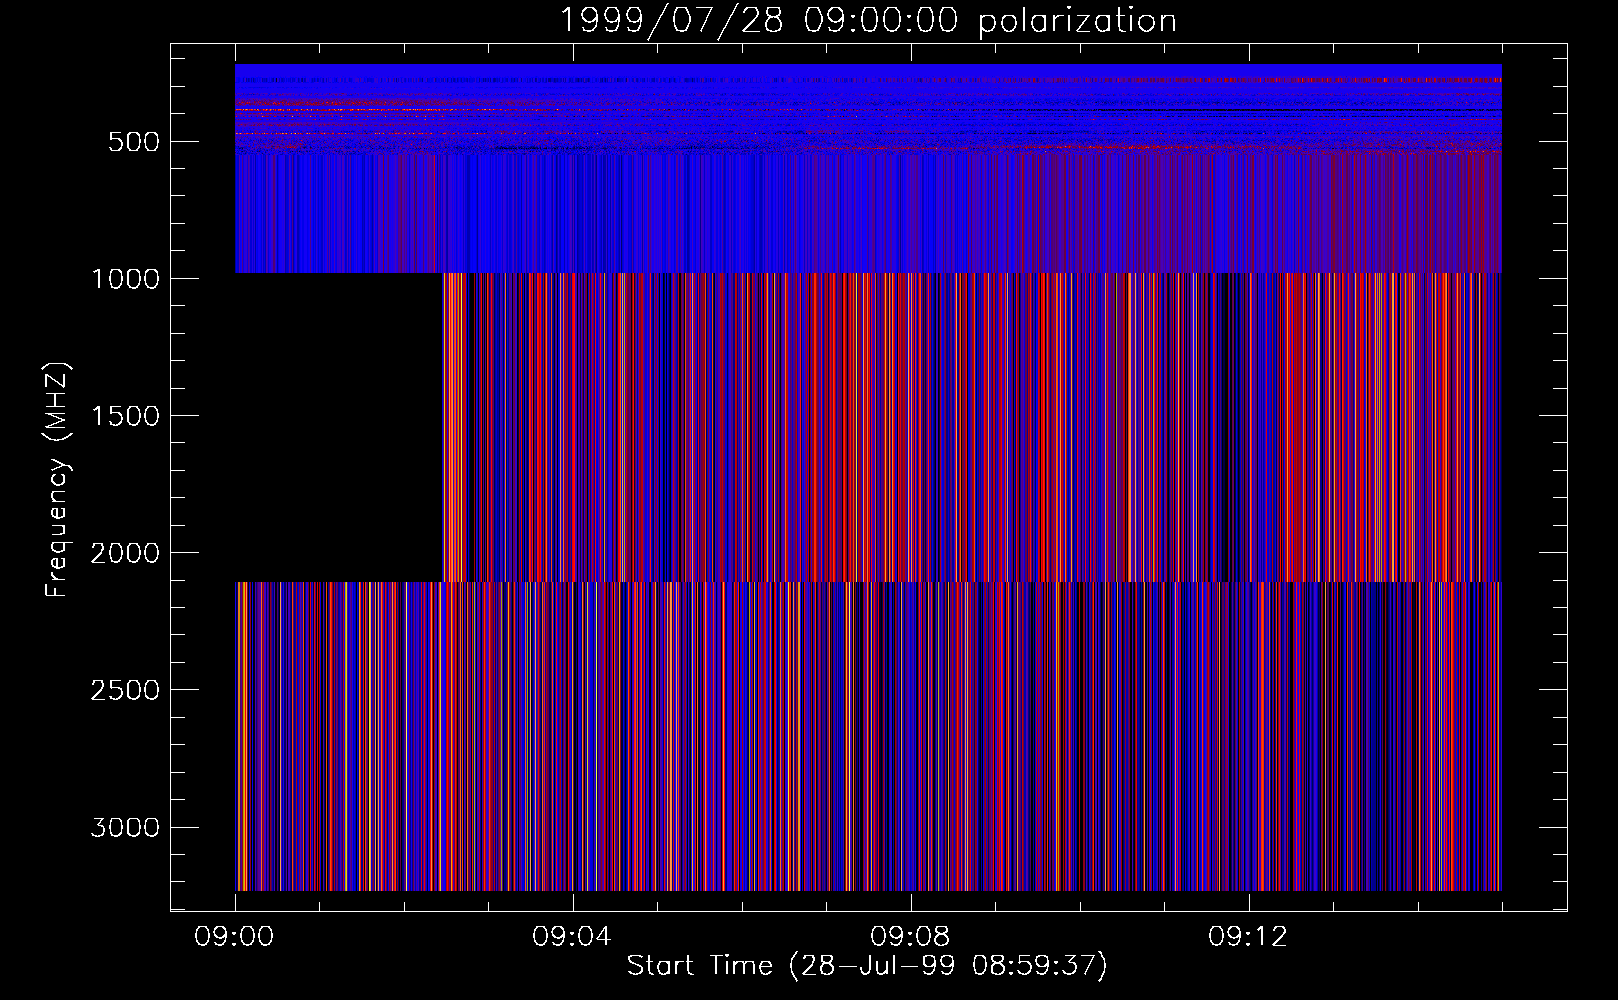1618x1000 pixels.
Task: Click the 500 frequency tick label
Action: pos(134,142)
